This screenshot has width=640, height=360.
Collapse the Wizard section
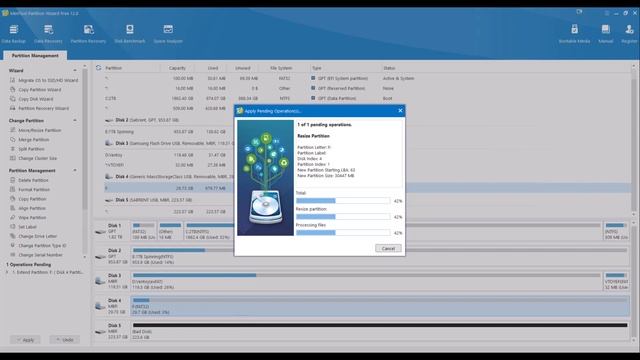tap(75, 71)
